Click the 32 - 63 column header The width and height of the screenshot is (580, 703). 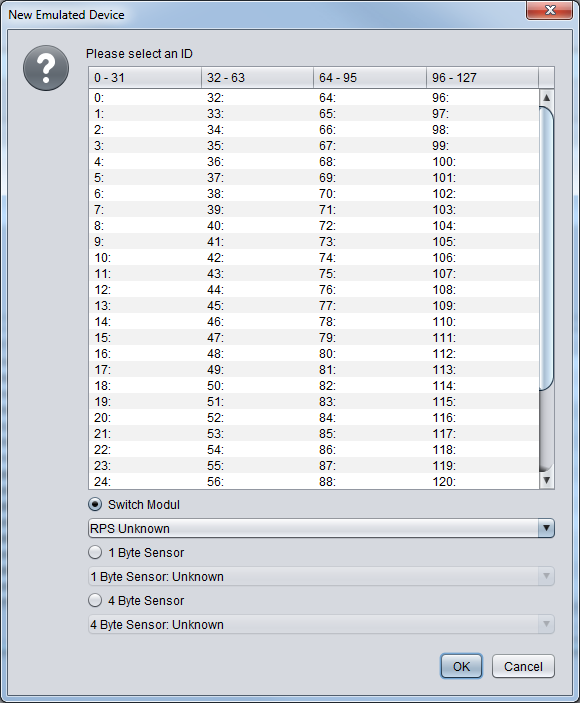[x=258, y=78]
